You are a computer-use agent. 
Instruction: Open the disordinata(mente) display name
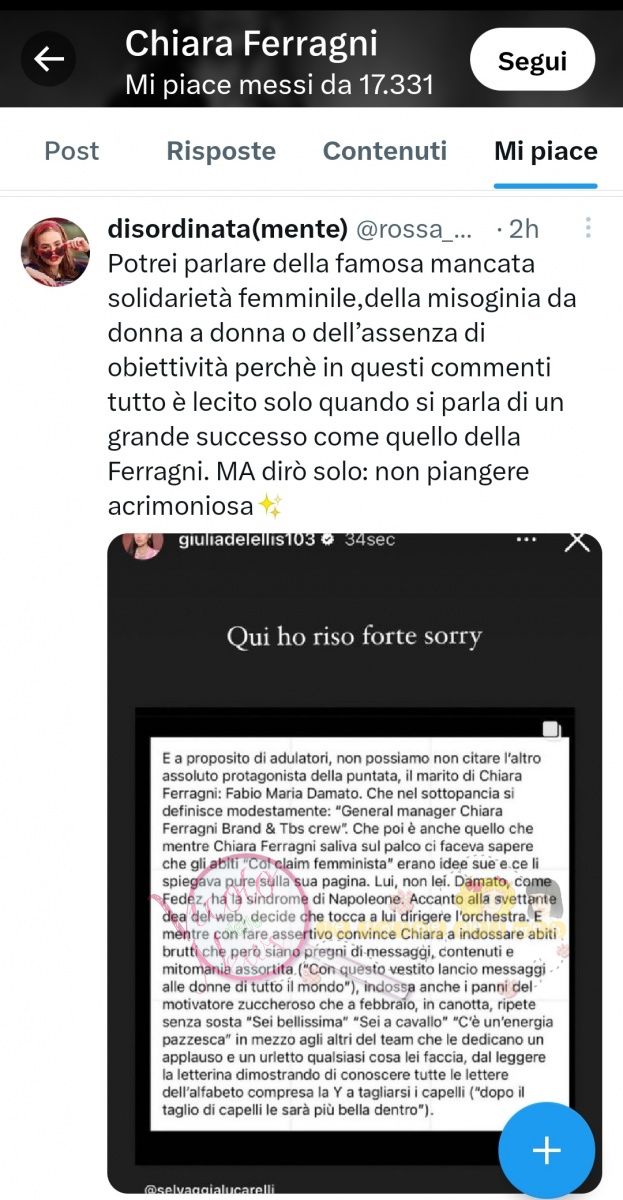[228, 228]
